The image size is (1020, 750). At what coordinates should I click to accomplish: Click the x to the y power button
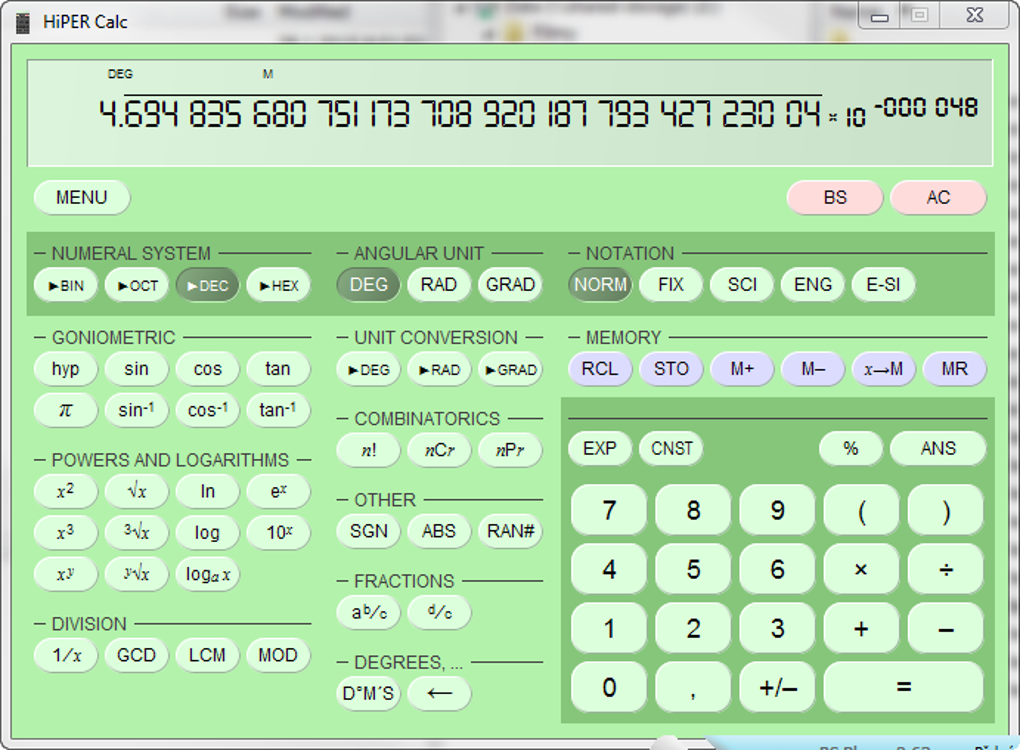pyautogui.click(x=66, y=574)
